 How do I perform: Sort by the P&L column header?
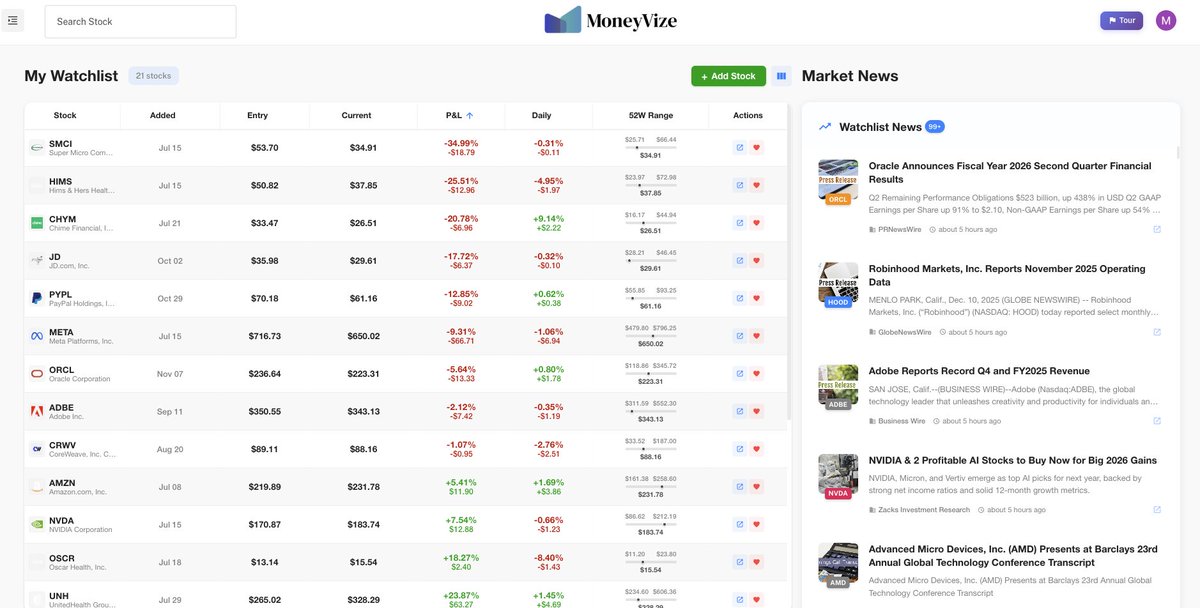[x=460, y=115]
